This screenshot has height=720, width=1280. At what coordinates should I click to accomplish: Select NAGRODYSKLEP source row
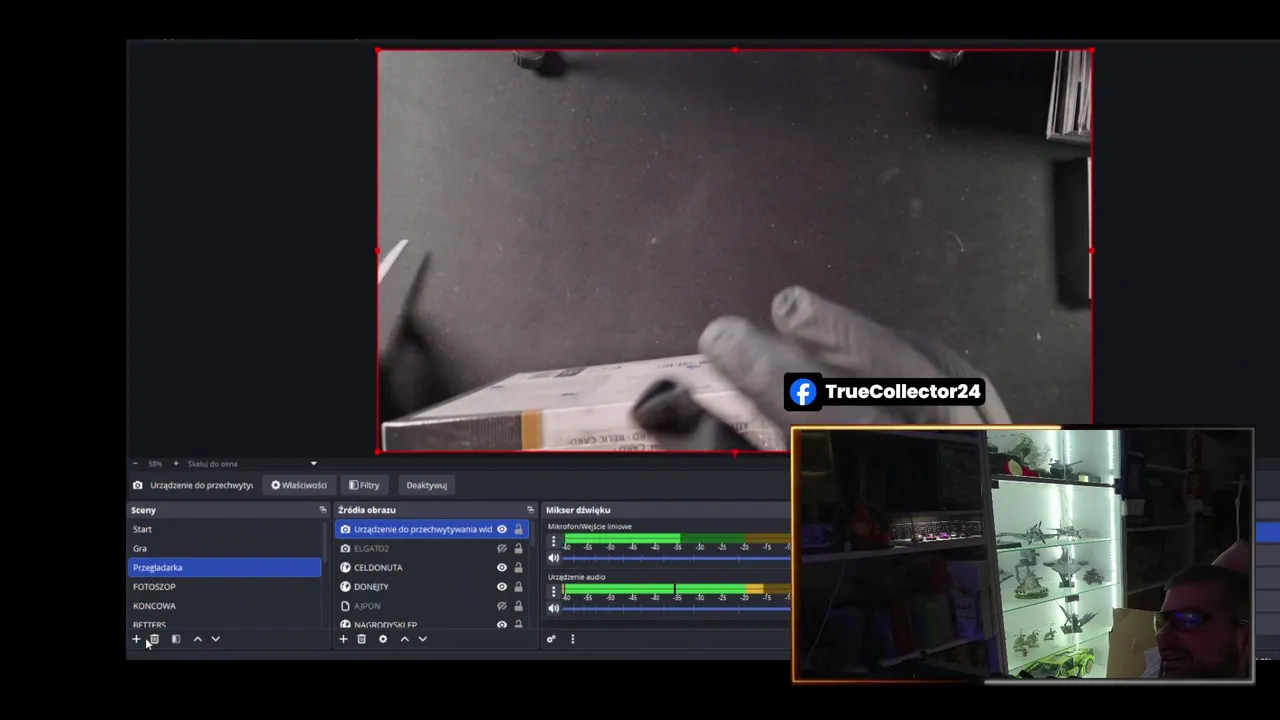pyautogui.click(x=431, y=625)
